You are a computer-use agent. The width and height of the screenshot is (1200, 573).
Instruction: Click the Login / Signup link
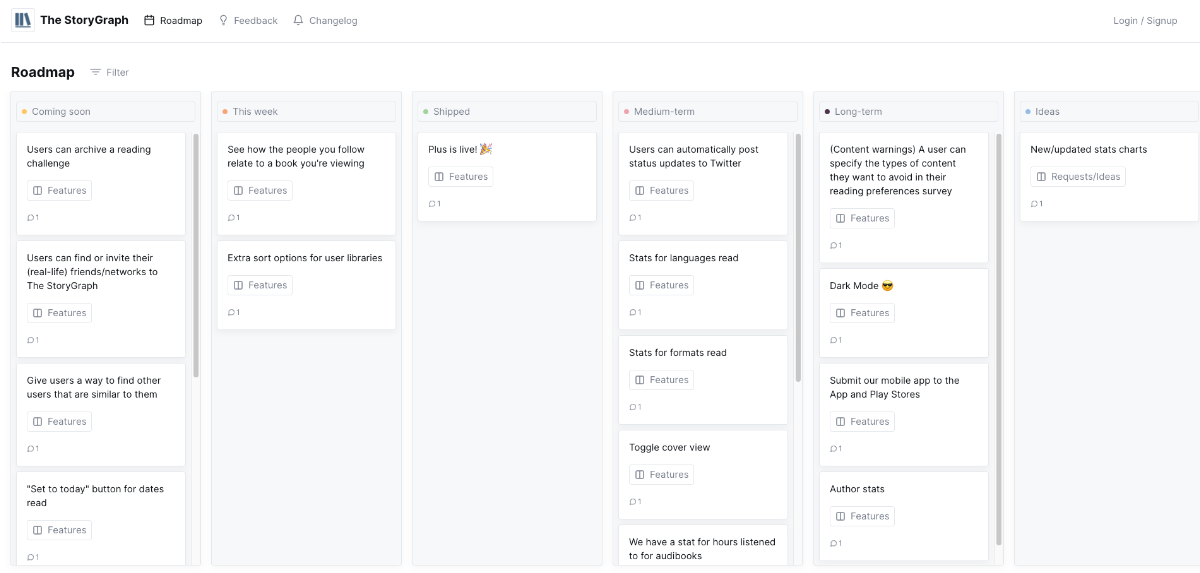tap(1145, 20)
